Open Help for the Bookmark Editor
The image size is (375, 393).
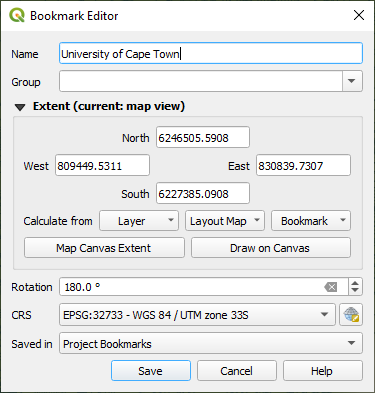[x=323, y=371]
